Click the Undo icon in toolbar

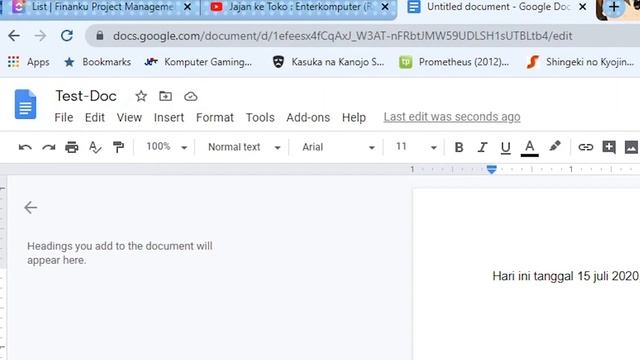tap(25, 147)
